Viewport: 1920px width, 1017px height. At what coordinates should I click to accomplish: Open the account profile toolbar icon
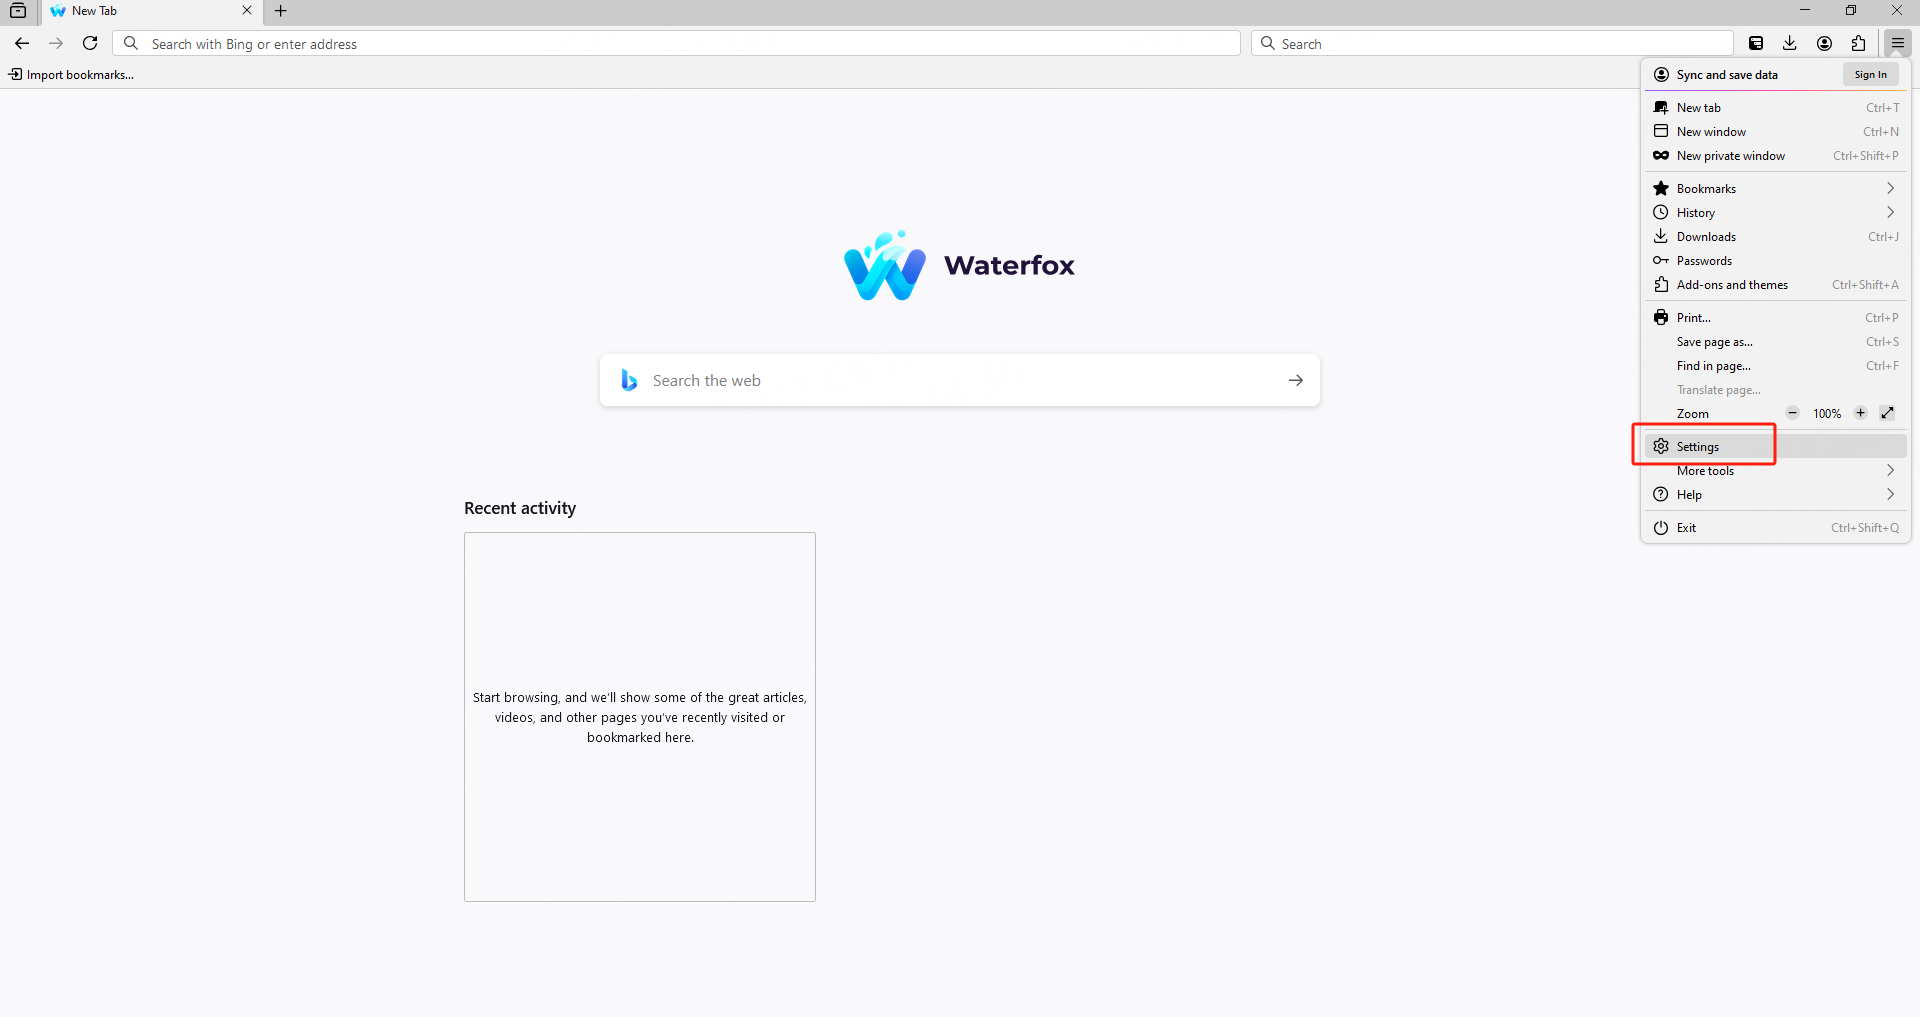1824,43
